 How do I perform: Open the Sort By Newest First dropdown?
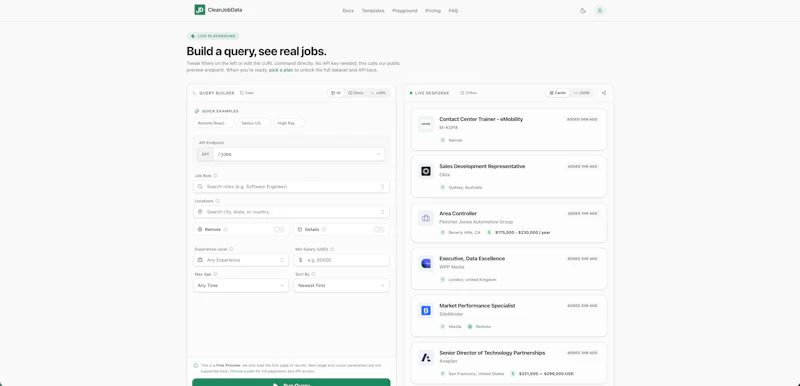(x=341, y=286)
